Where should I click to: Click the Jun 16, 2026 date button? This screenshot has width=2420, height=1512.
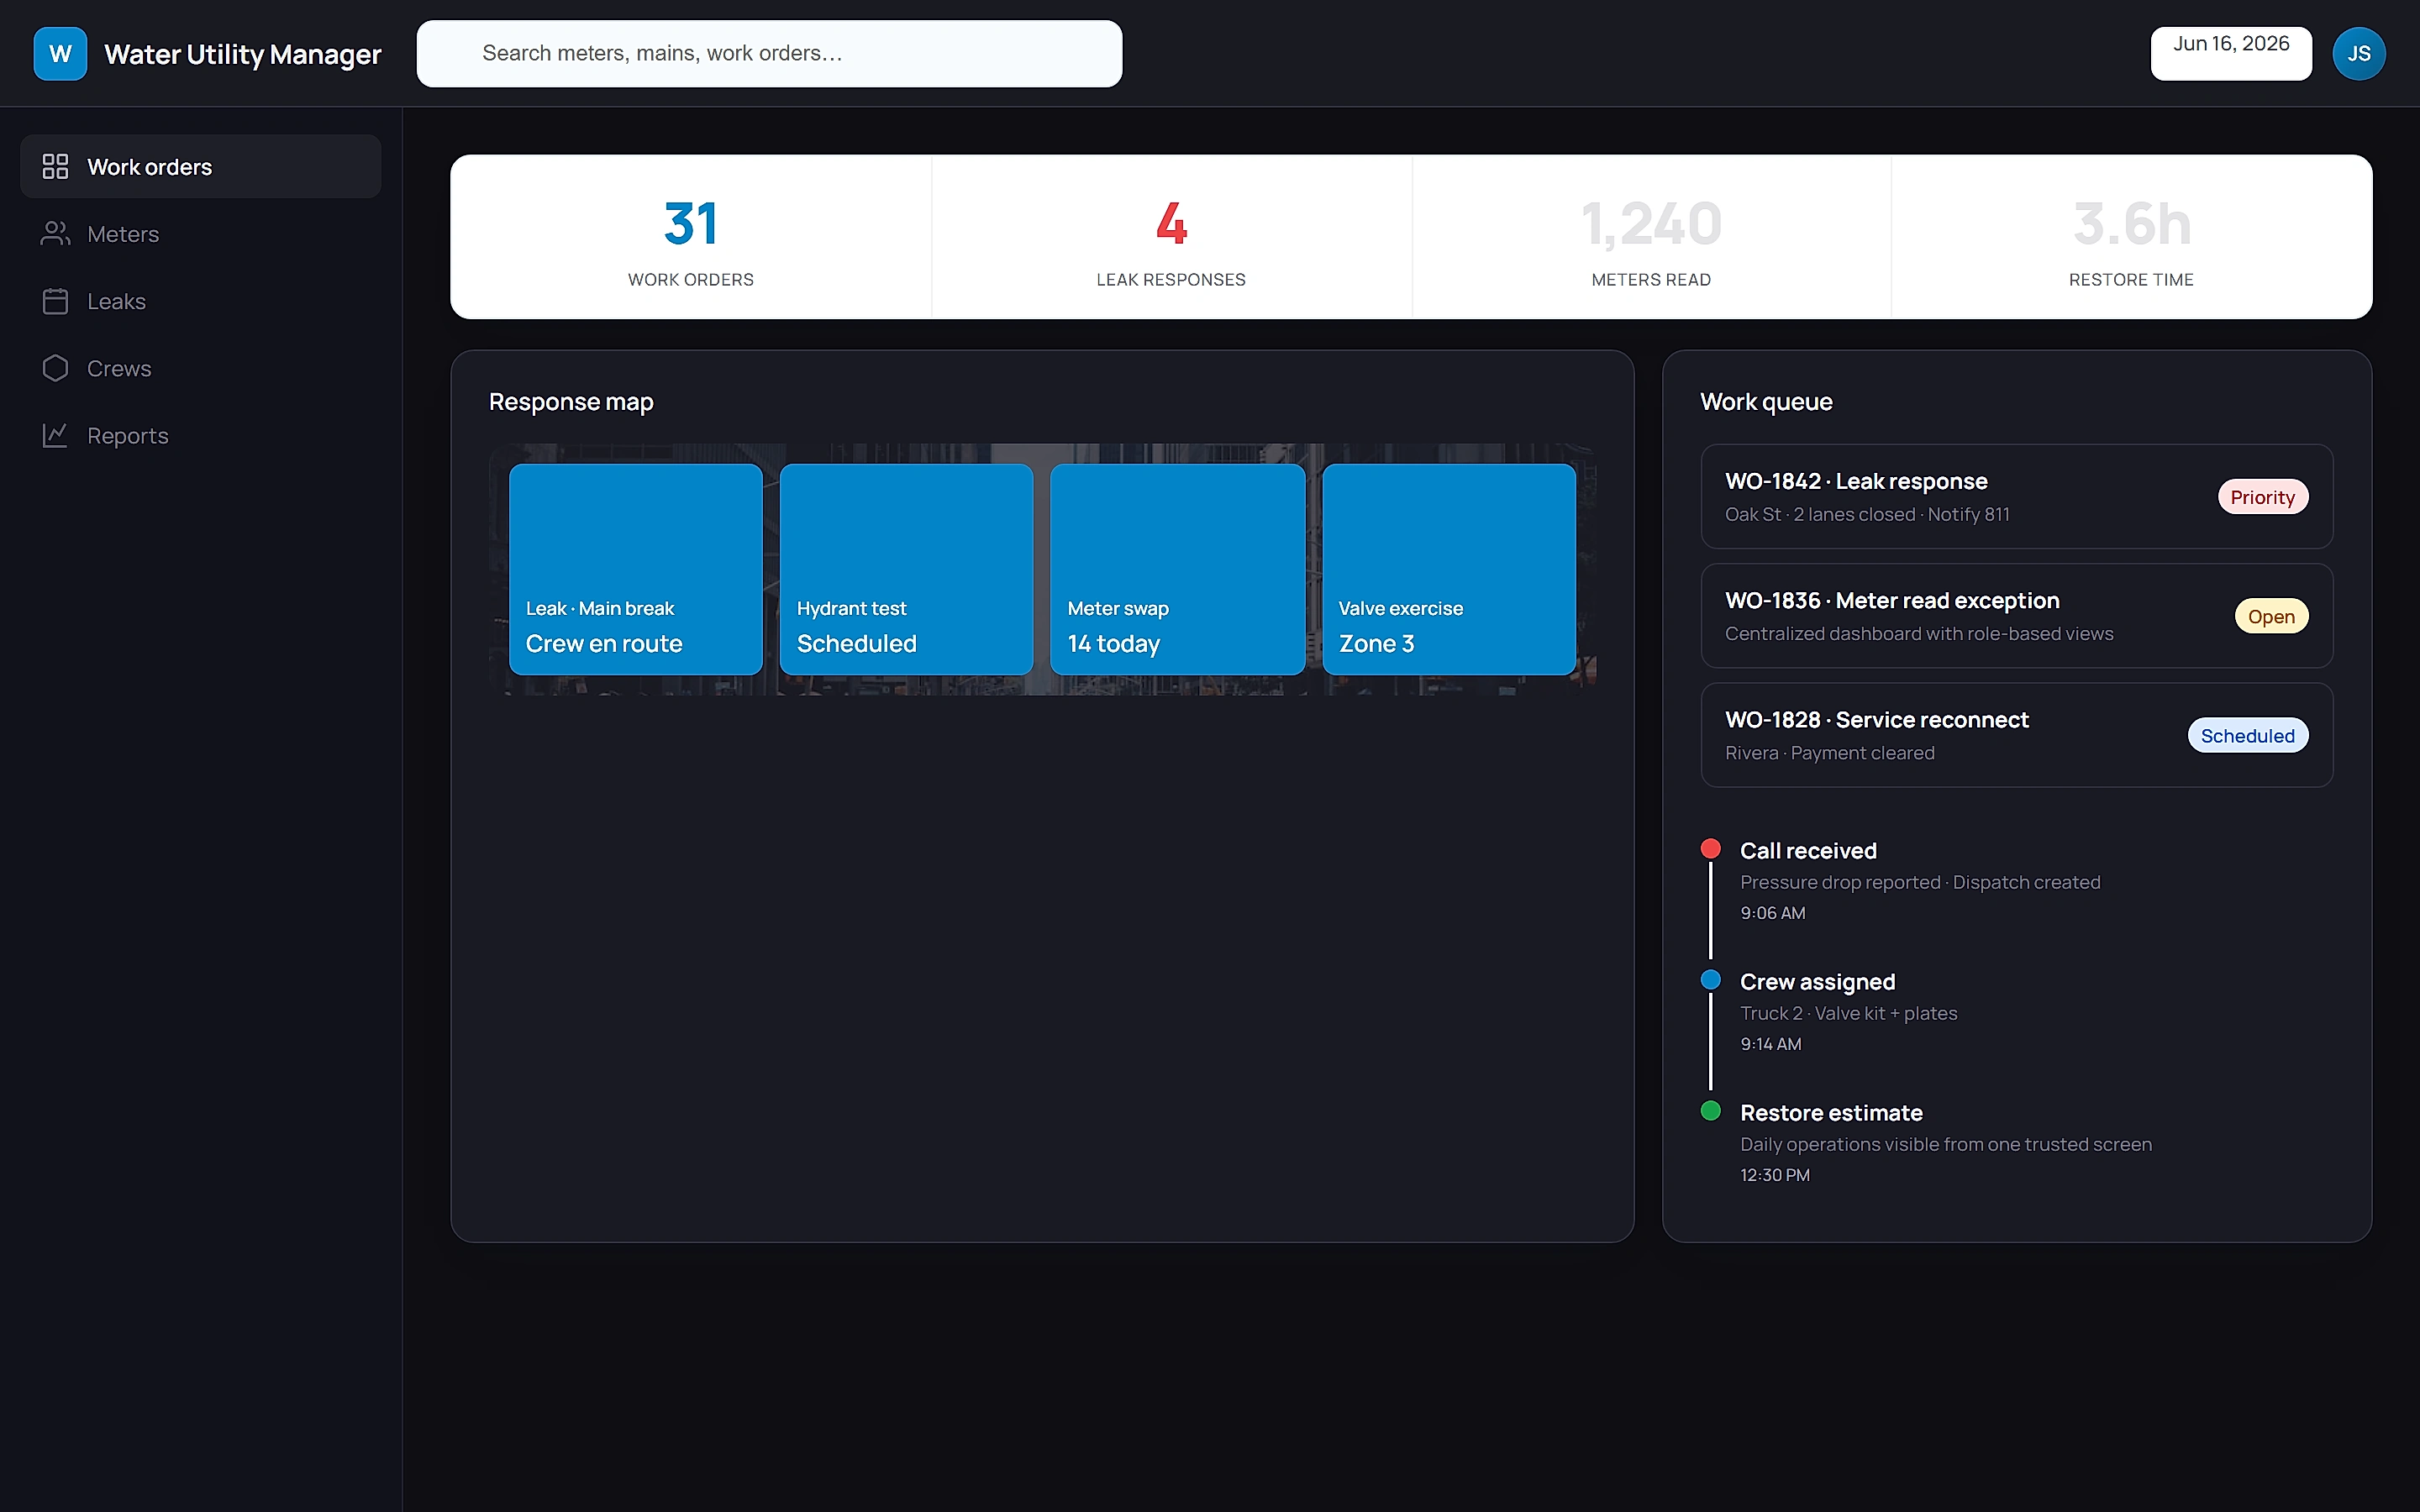2231,53
